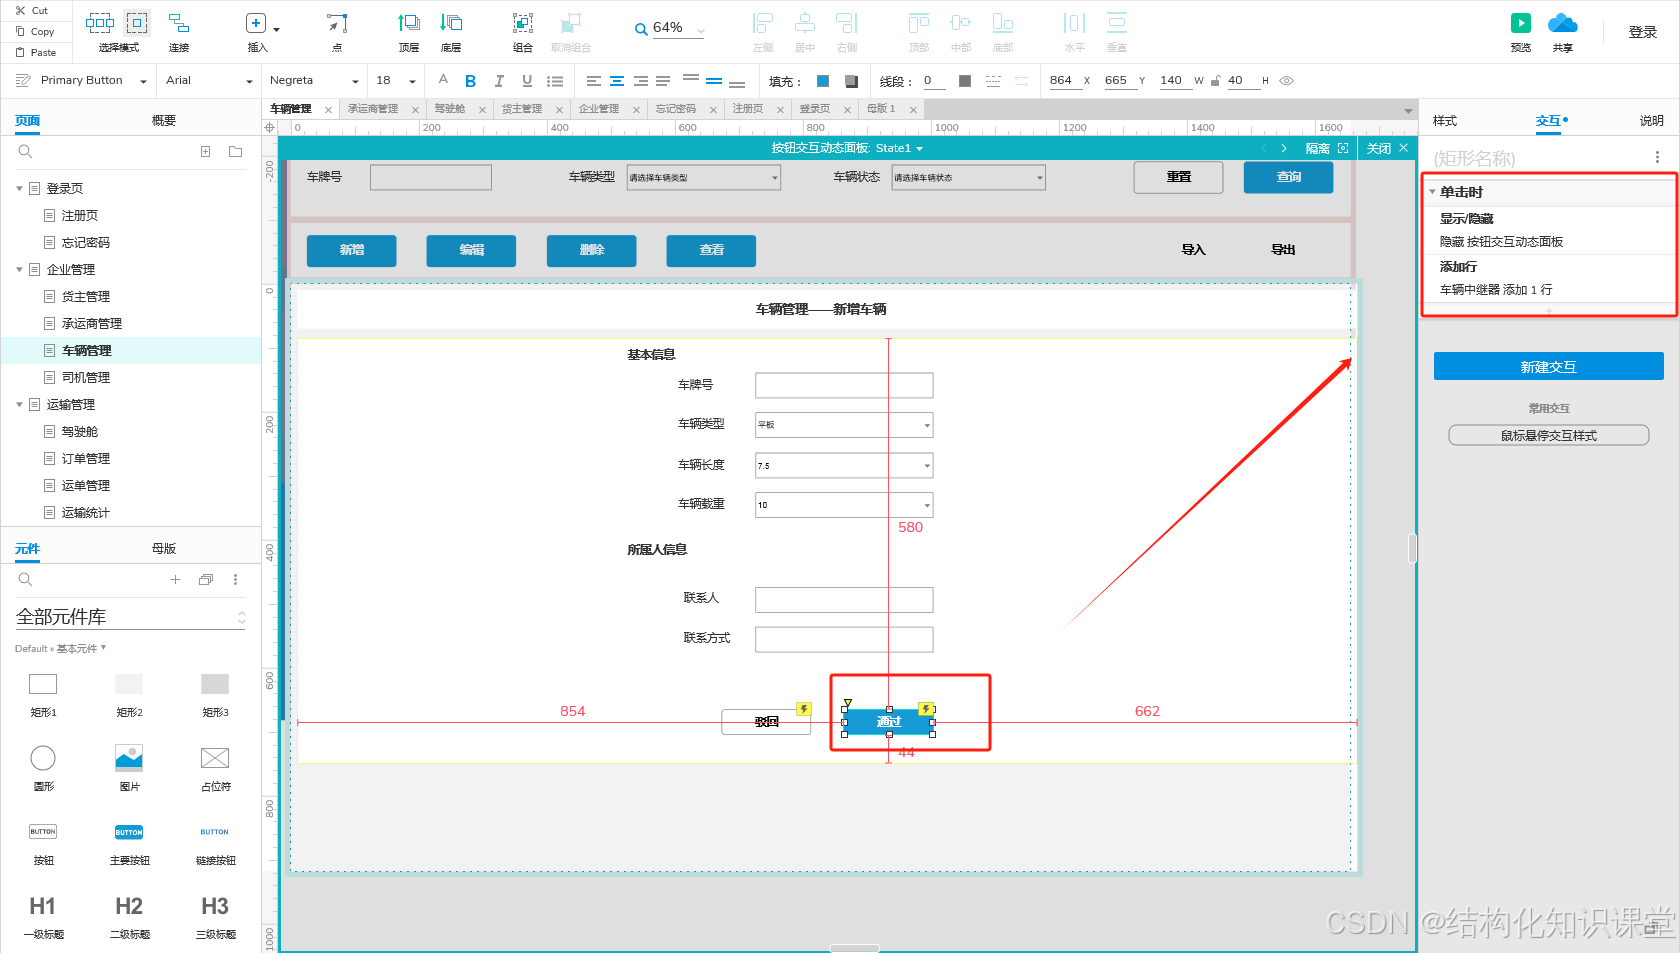Click the 查询 search button on canvas
The image size is (1680, 953).
pyautogui.click(x=1288, y=177)
